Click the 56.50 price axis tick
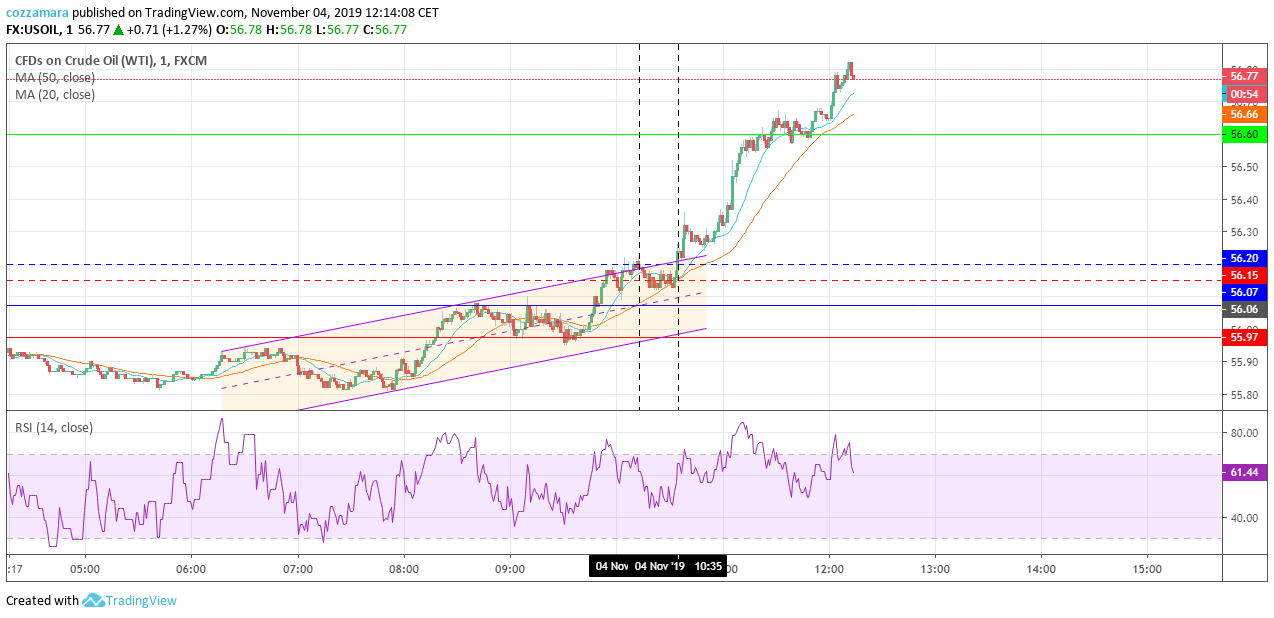Screen dimensions: 1274x618 click(x=1244, y=167)
